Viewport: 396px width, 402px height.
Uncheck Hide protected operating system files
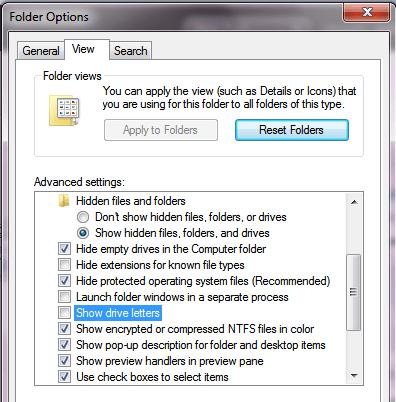64,281
